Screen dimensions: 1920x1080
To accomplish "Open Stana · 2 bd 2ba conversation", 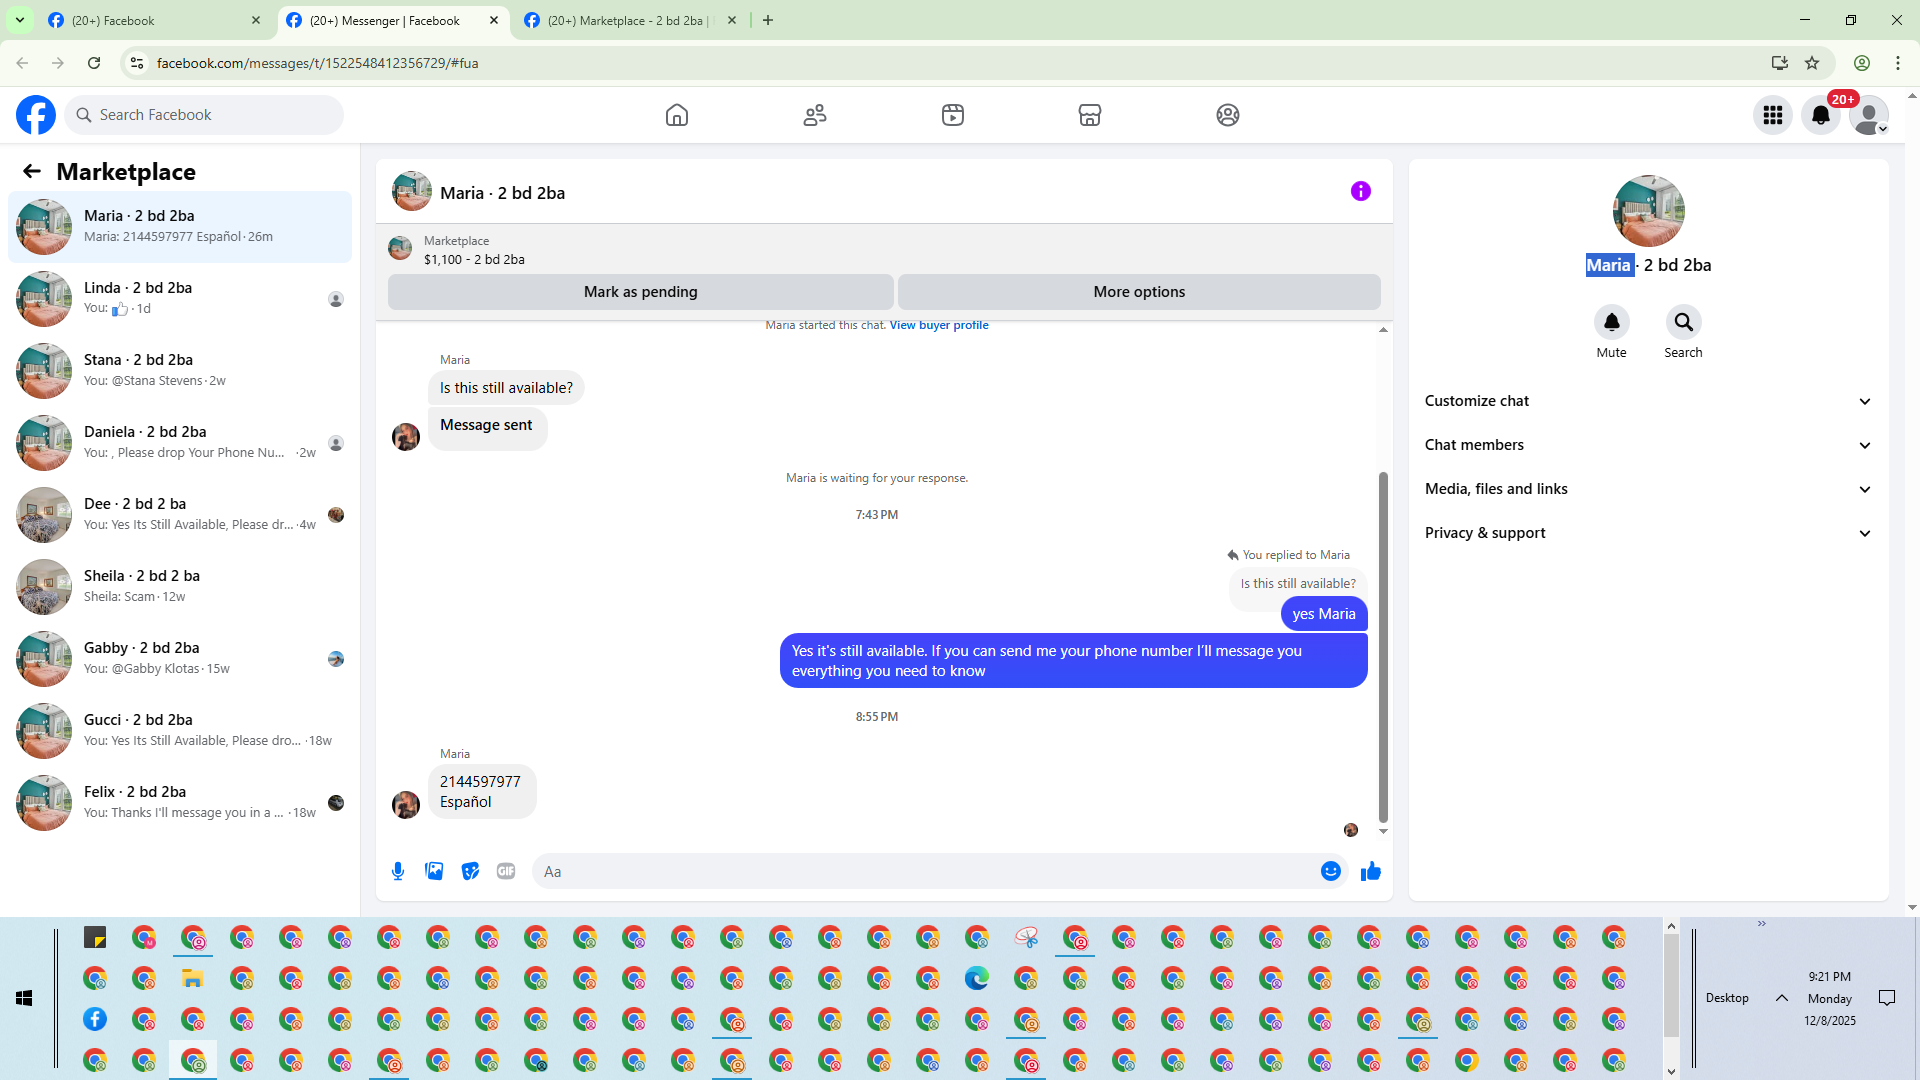I will tap(180, 370).
